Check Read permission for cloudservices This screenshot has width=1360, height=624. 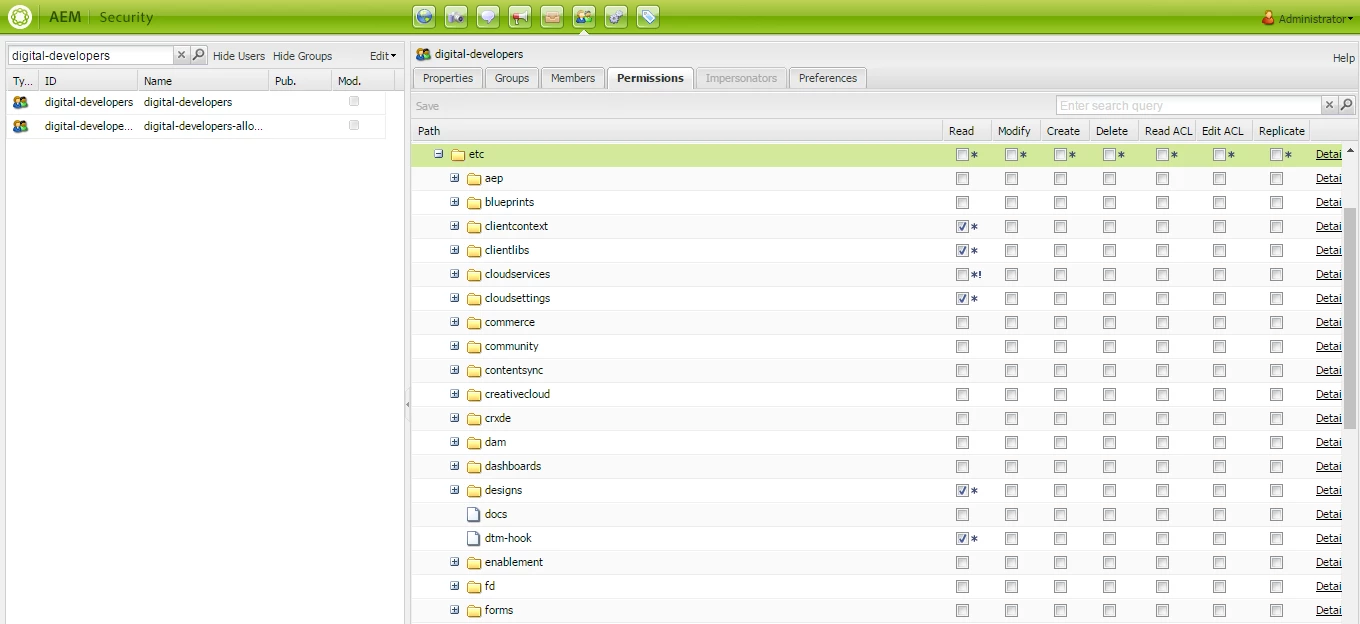pyautogui.click(x=962, y=275)
